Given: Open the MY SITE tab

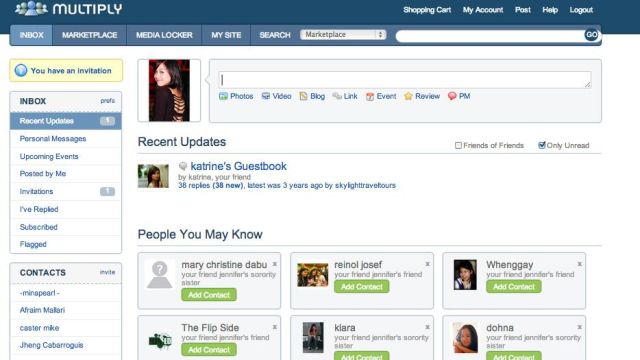Looking at the screenshot, I should [x=226, y=35].
